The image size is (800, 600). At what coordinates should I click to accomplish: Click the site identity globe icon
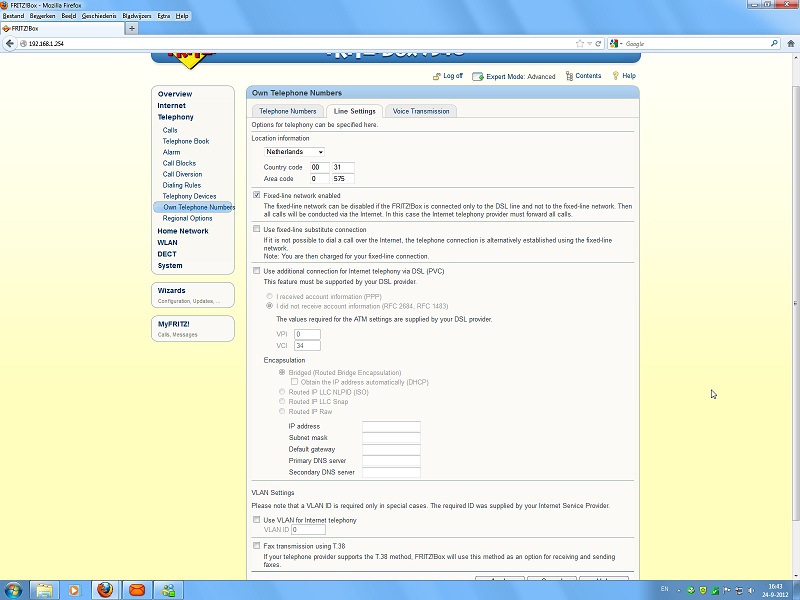tap(23, 43)
